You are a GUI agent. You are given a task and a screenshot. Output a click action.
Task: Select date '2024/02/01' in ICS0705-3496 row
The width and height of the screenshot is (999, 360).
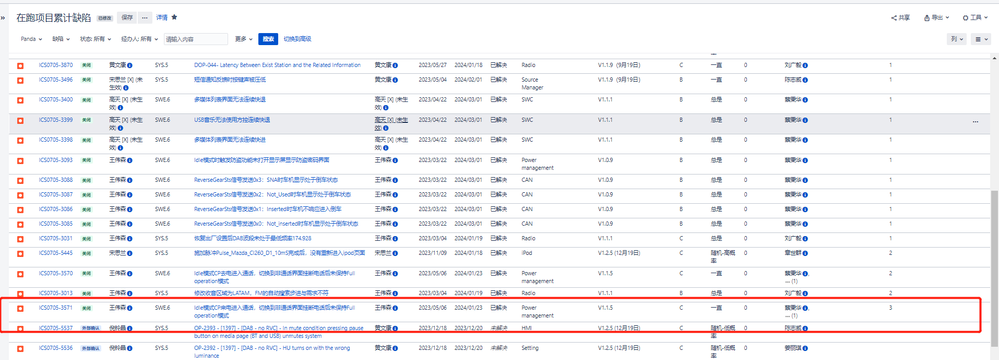(467, 80)
